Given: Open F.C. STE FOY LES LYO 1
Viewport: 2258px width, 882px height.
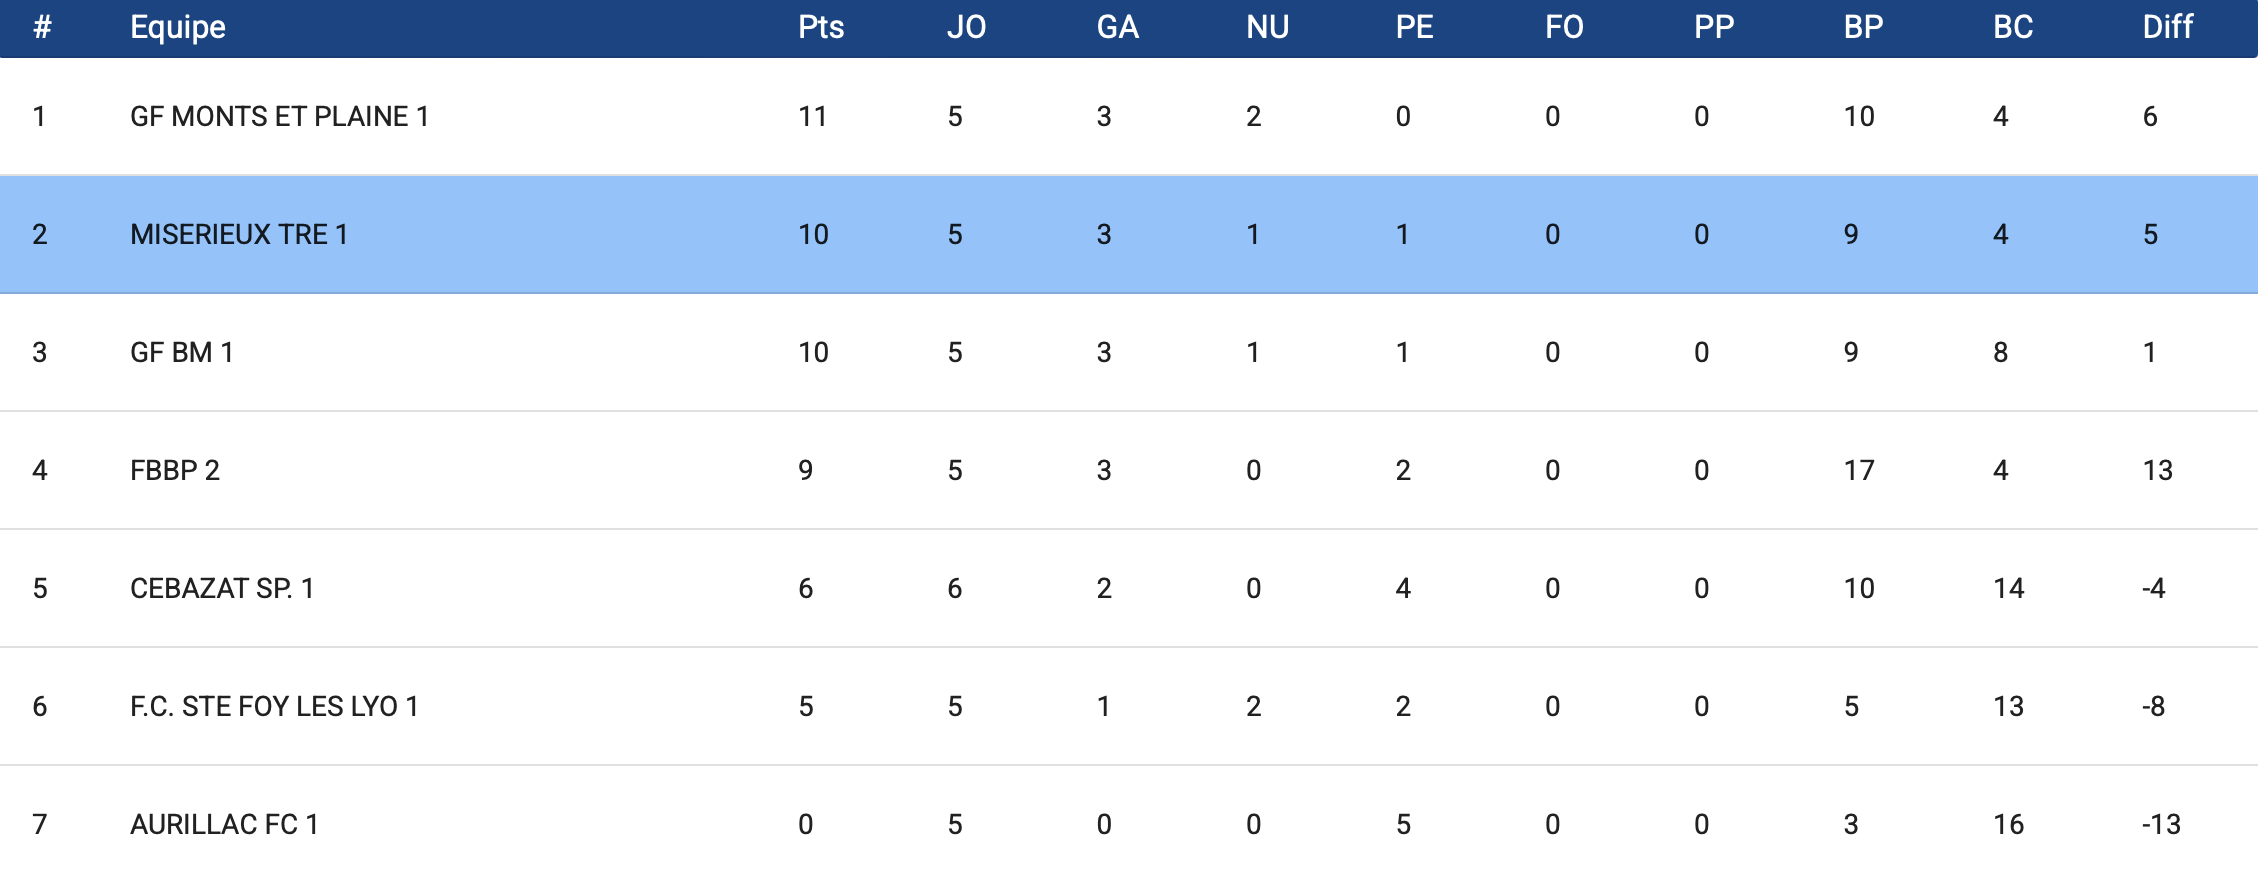Looking at the screenshot, I should (x=274, y=707).
